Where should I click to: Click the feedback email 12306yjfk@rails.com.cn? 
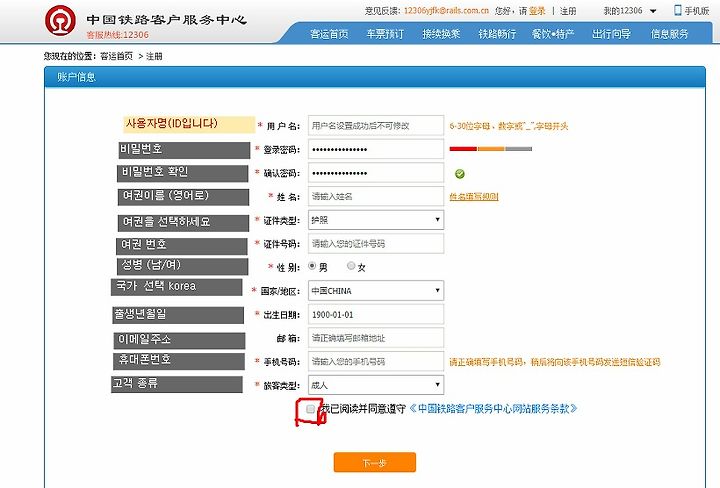[446, 11]
